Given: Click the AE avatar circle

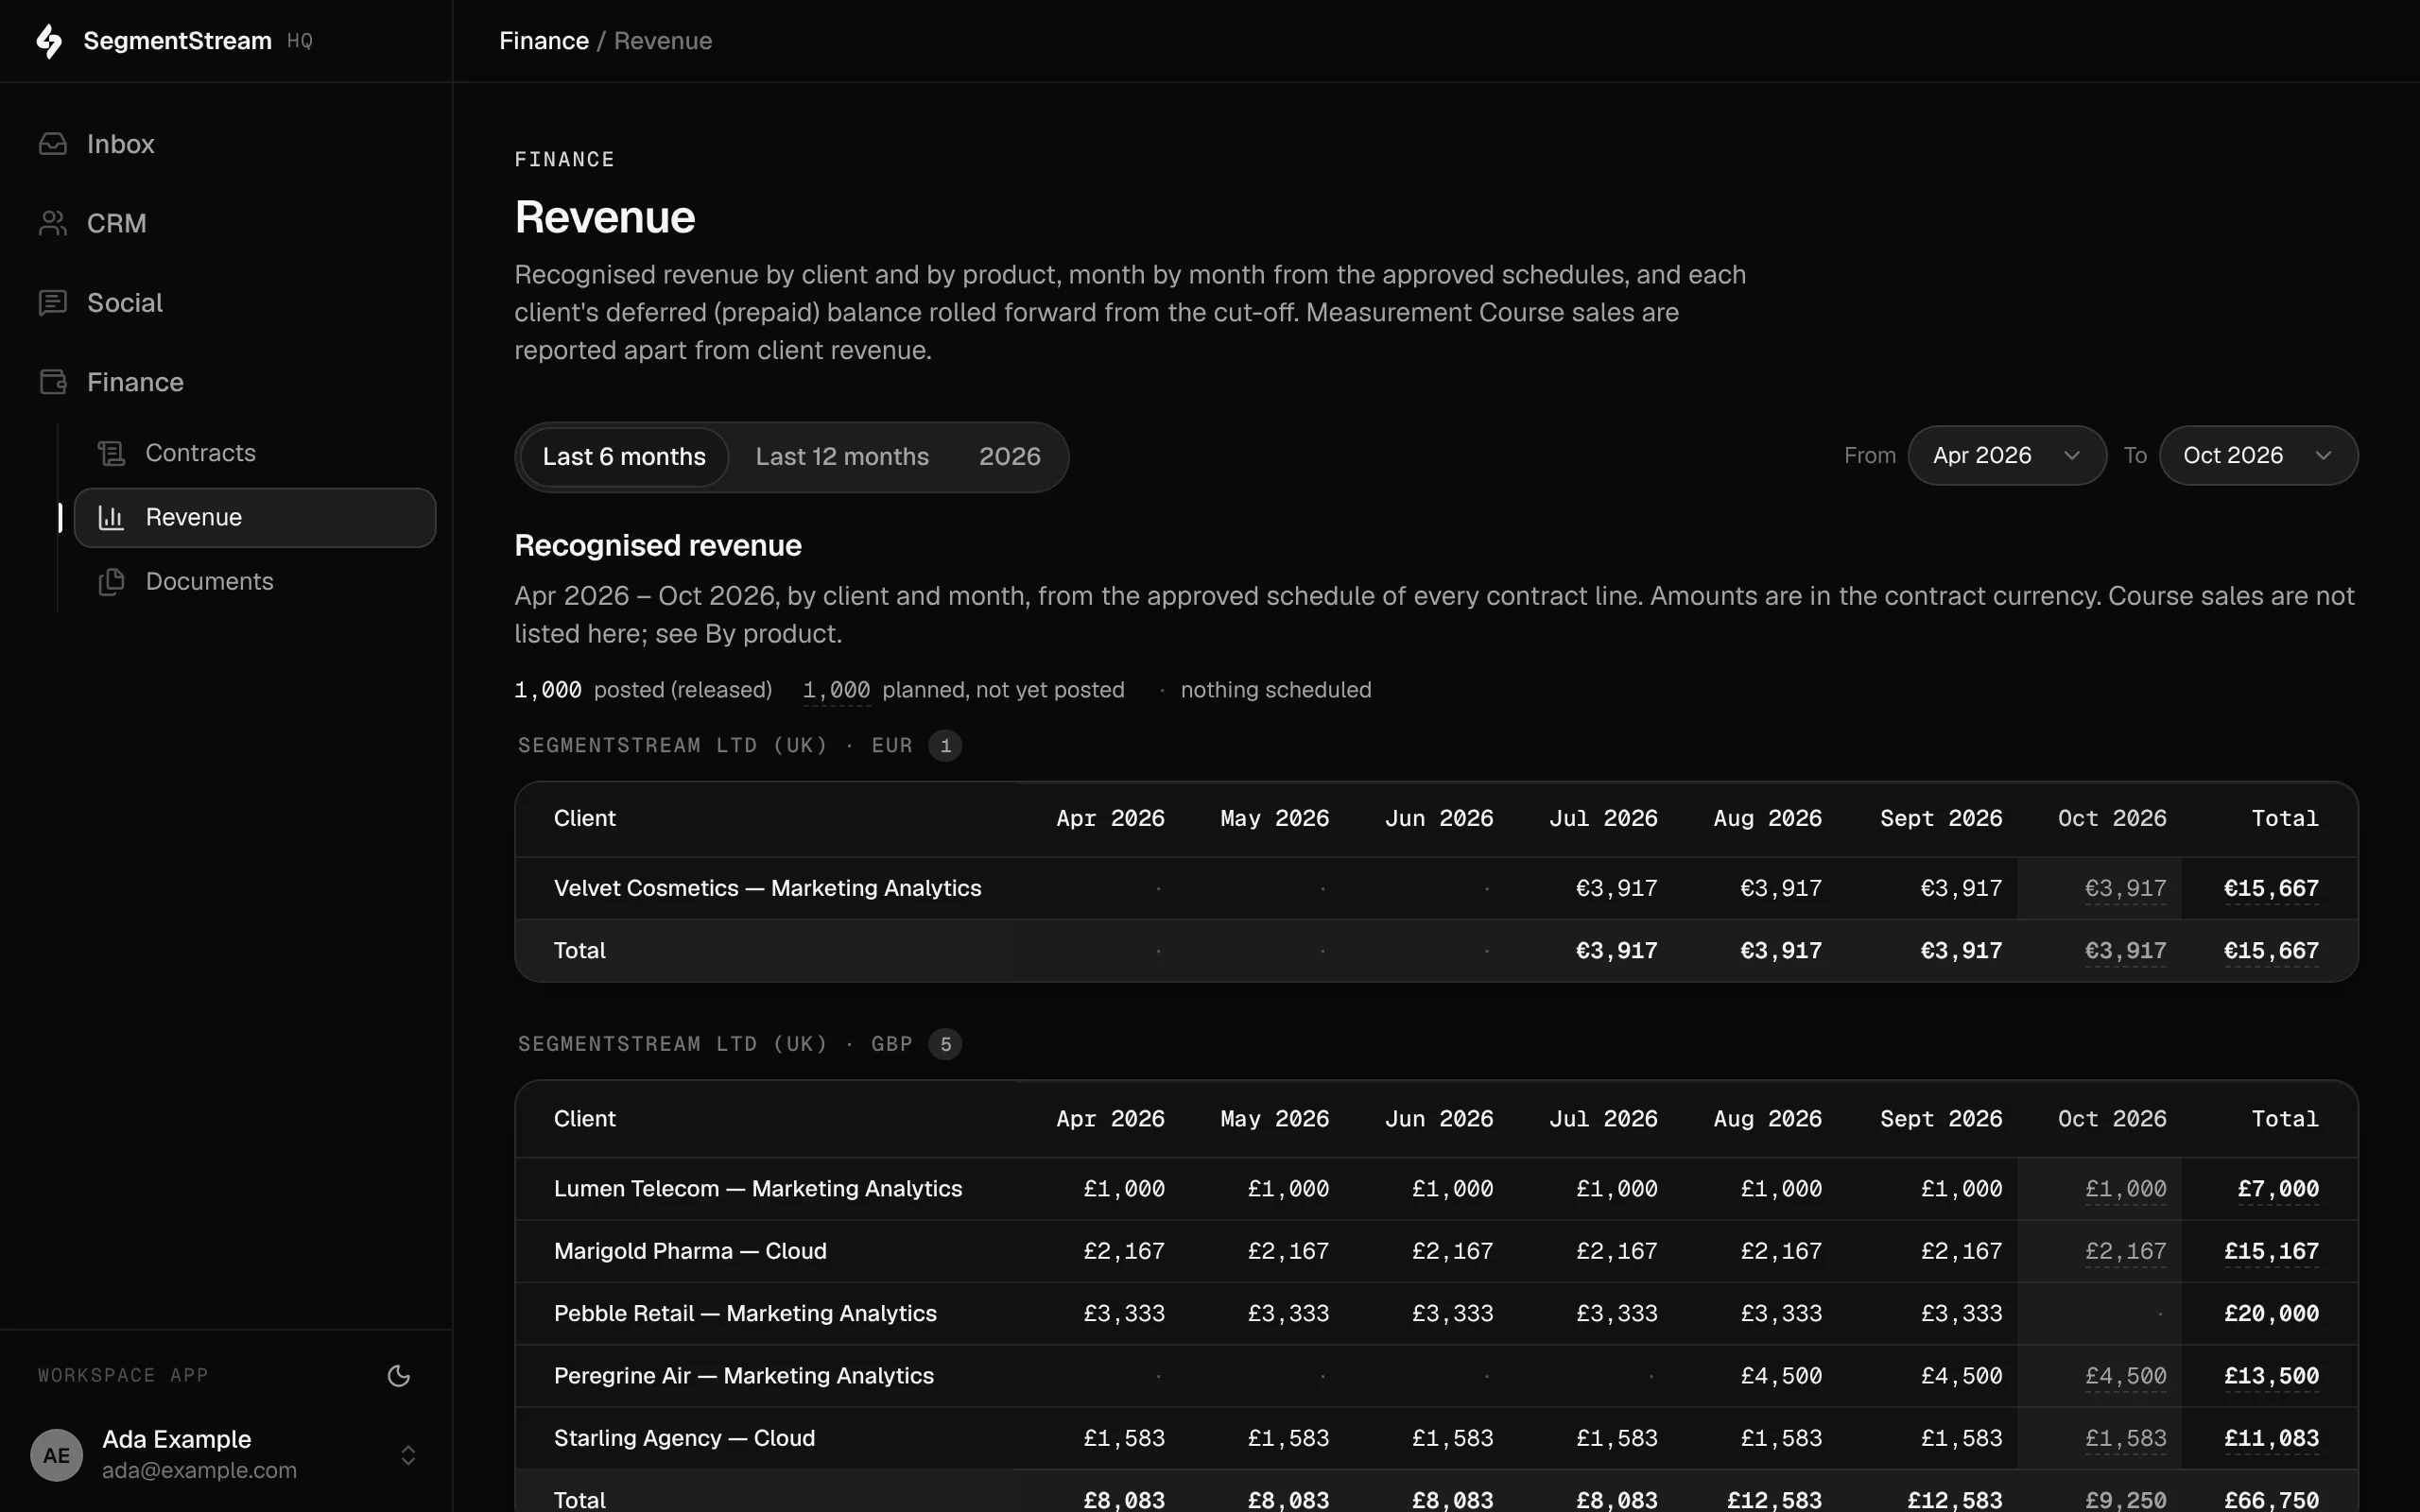Looking at the screenshot, I should click(x=57, y=1455).
